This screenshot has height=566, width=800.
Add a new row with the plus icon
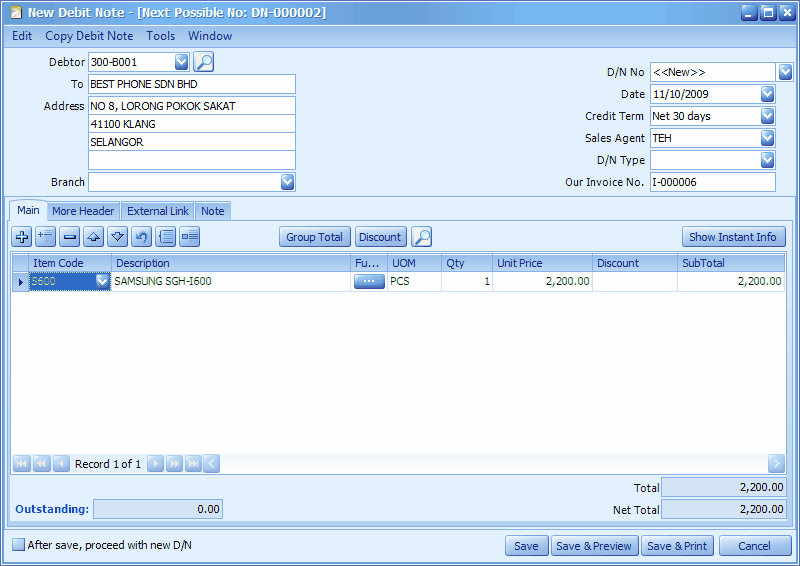point(22,237)
